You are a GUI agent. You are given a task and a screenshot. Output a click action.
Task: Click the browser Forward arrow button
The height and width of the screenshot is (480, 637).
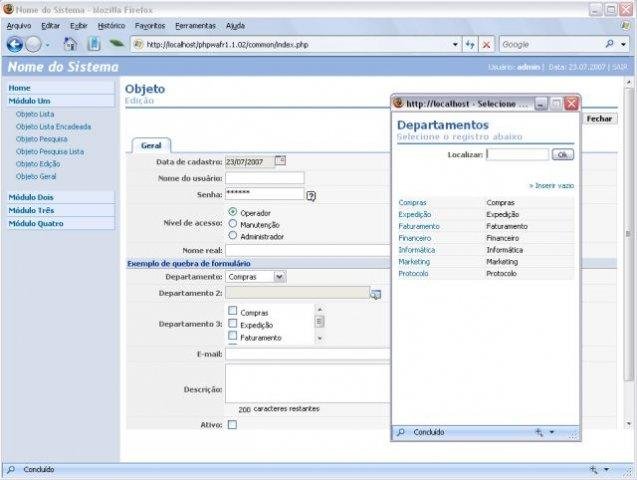[x=34, y=44]
